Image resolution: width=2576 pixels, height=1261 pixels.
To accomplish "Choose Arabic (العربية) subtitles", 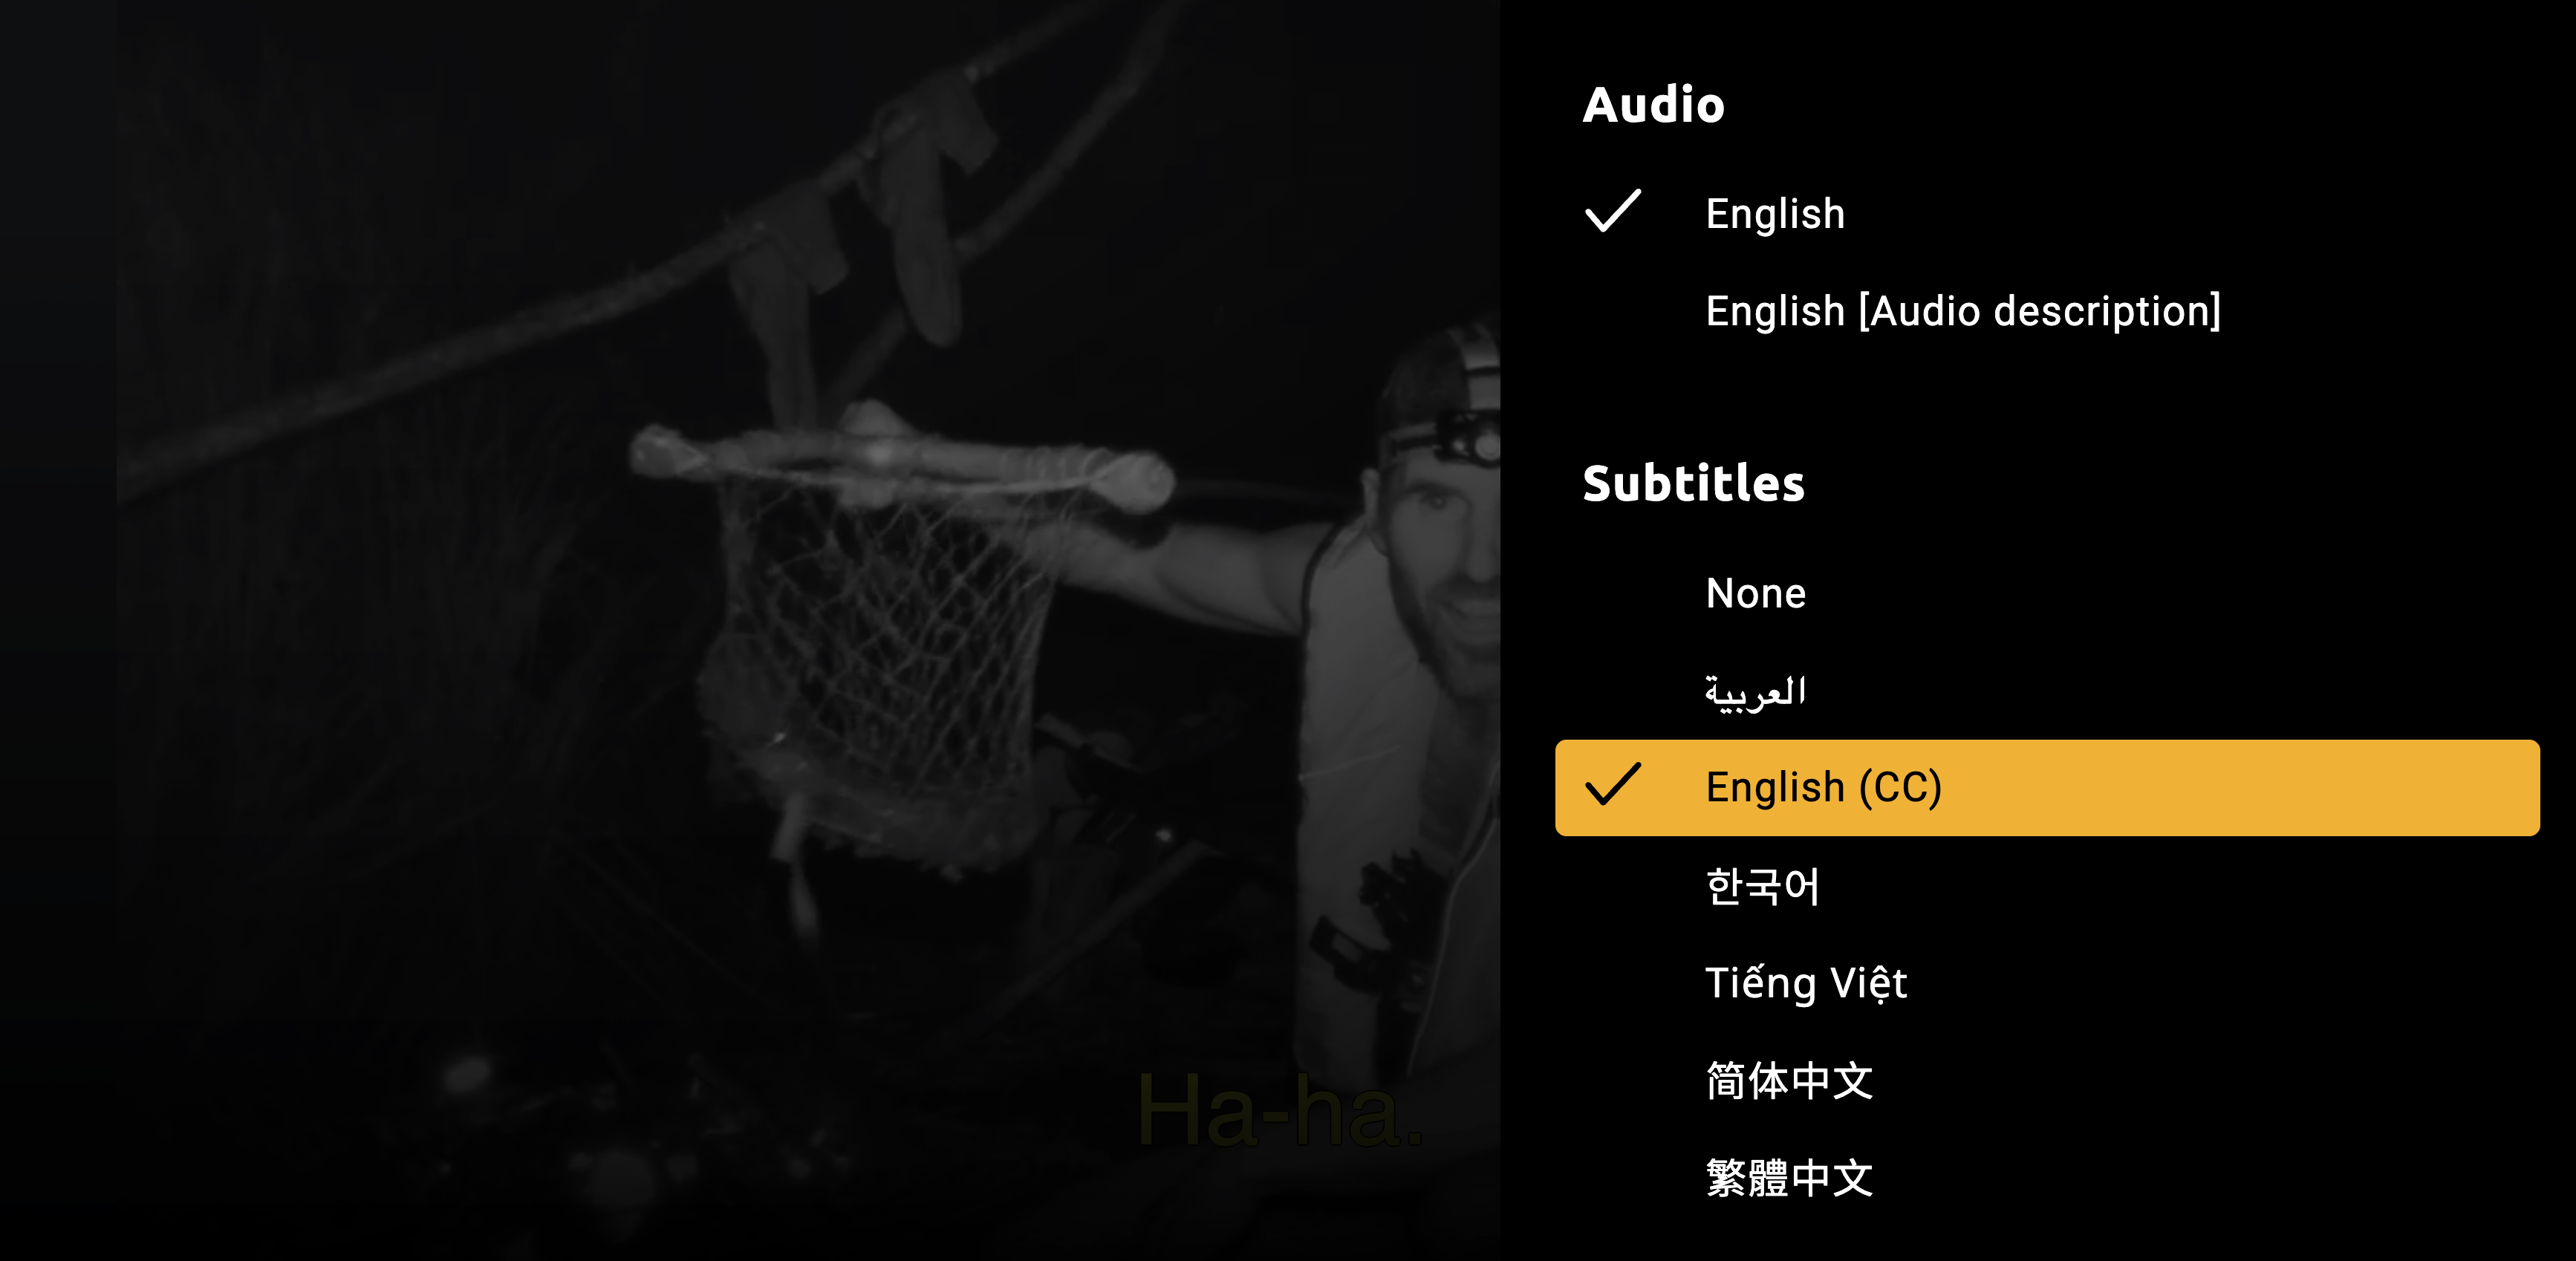I will pos(1755,691).
